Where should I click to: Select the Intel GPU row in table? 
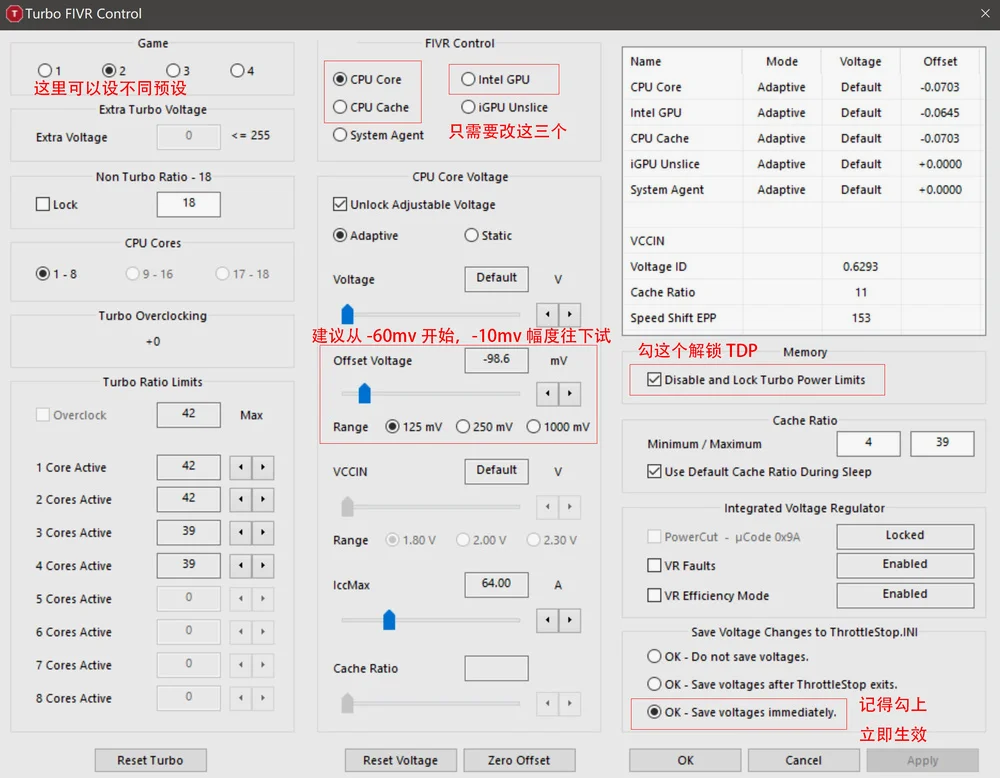pos(803,112)
